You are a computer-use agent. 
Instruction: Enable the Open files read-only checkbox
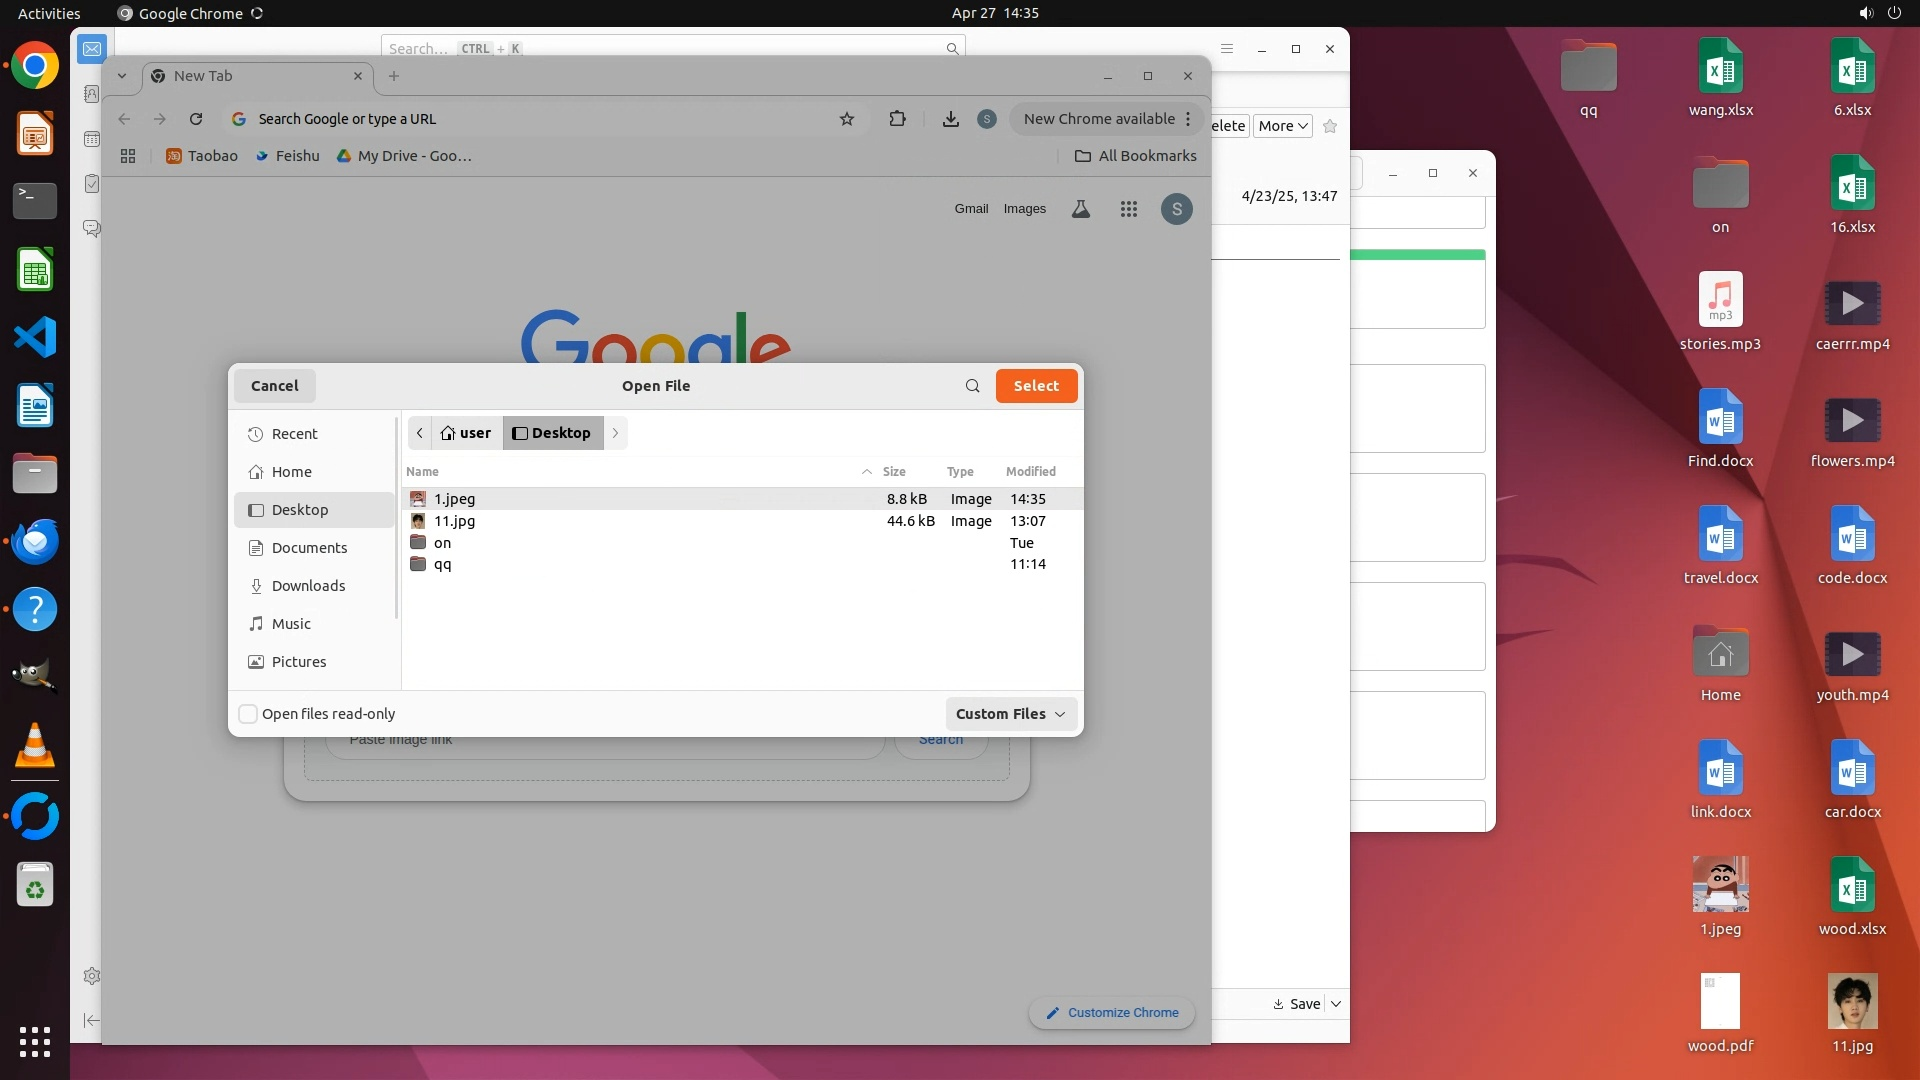click(248, 714)
